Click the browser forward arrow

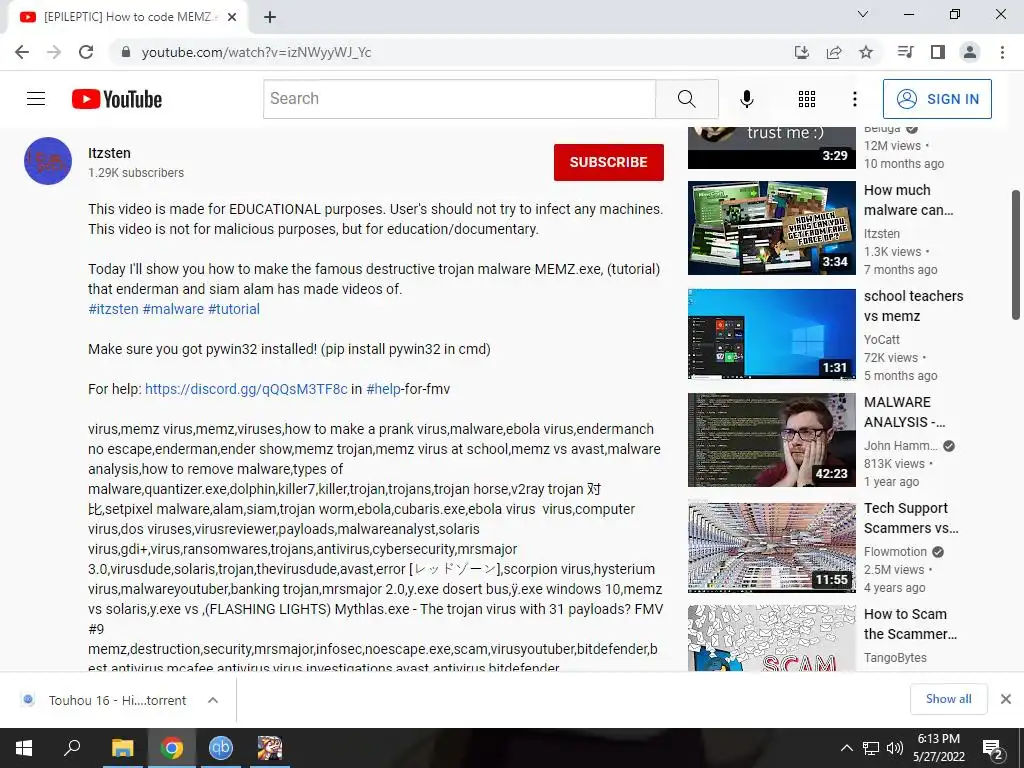[x=54, y=52]
